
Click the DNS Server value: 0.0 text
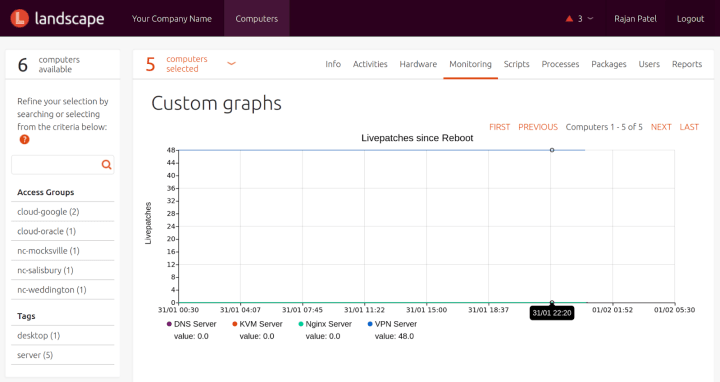[x=191, y=336]
